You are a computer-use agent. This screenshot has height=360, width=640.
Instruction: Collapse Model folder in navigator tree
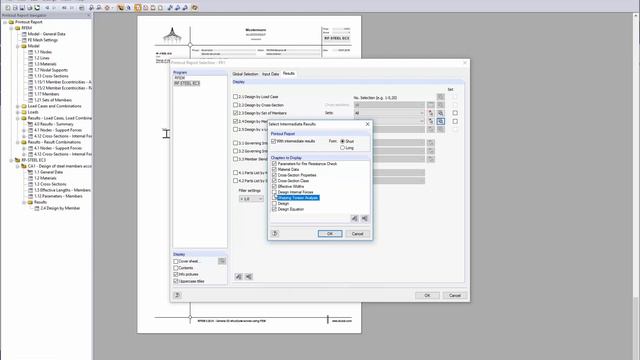point(18,46)
